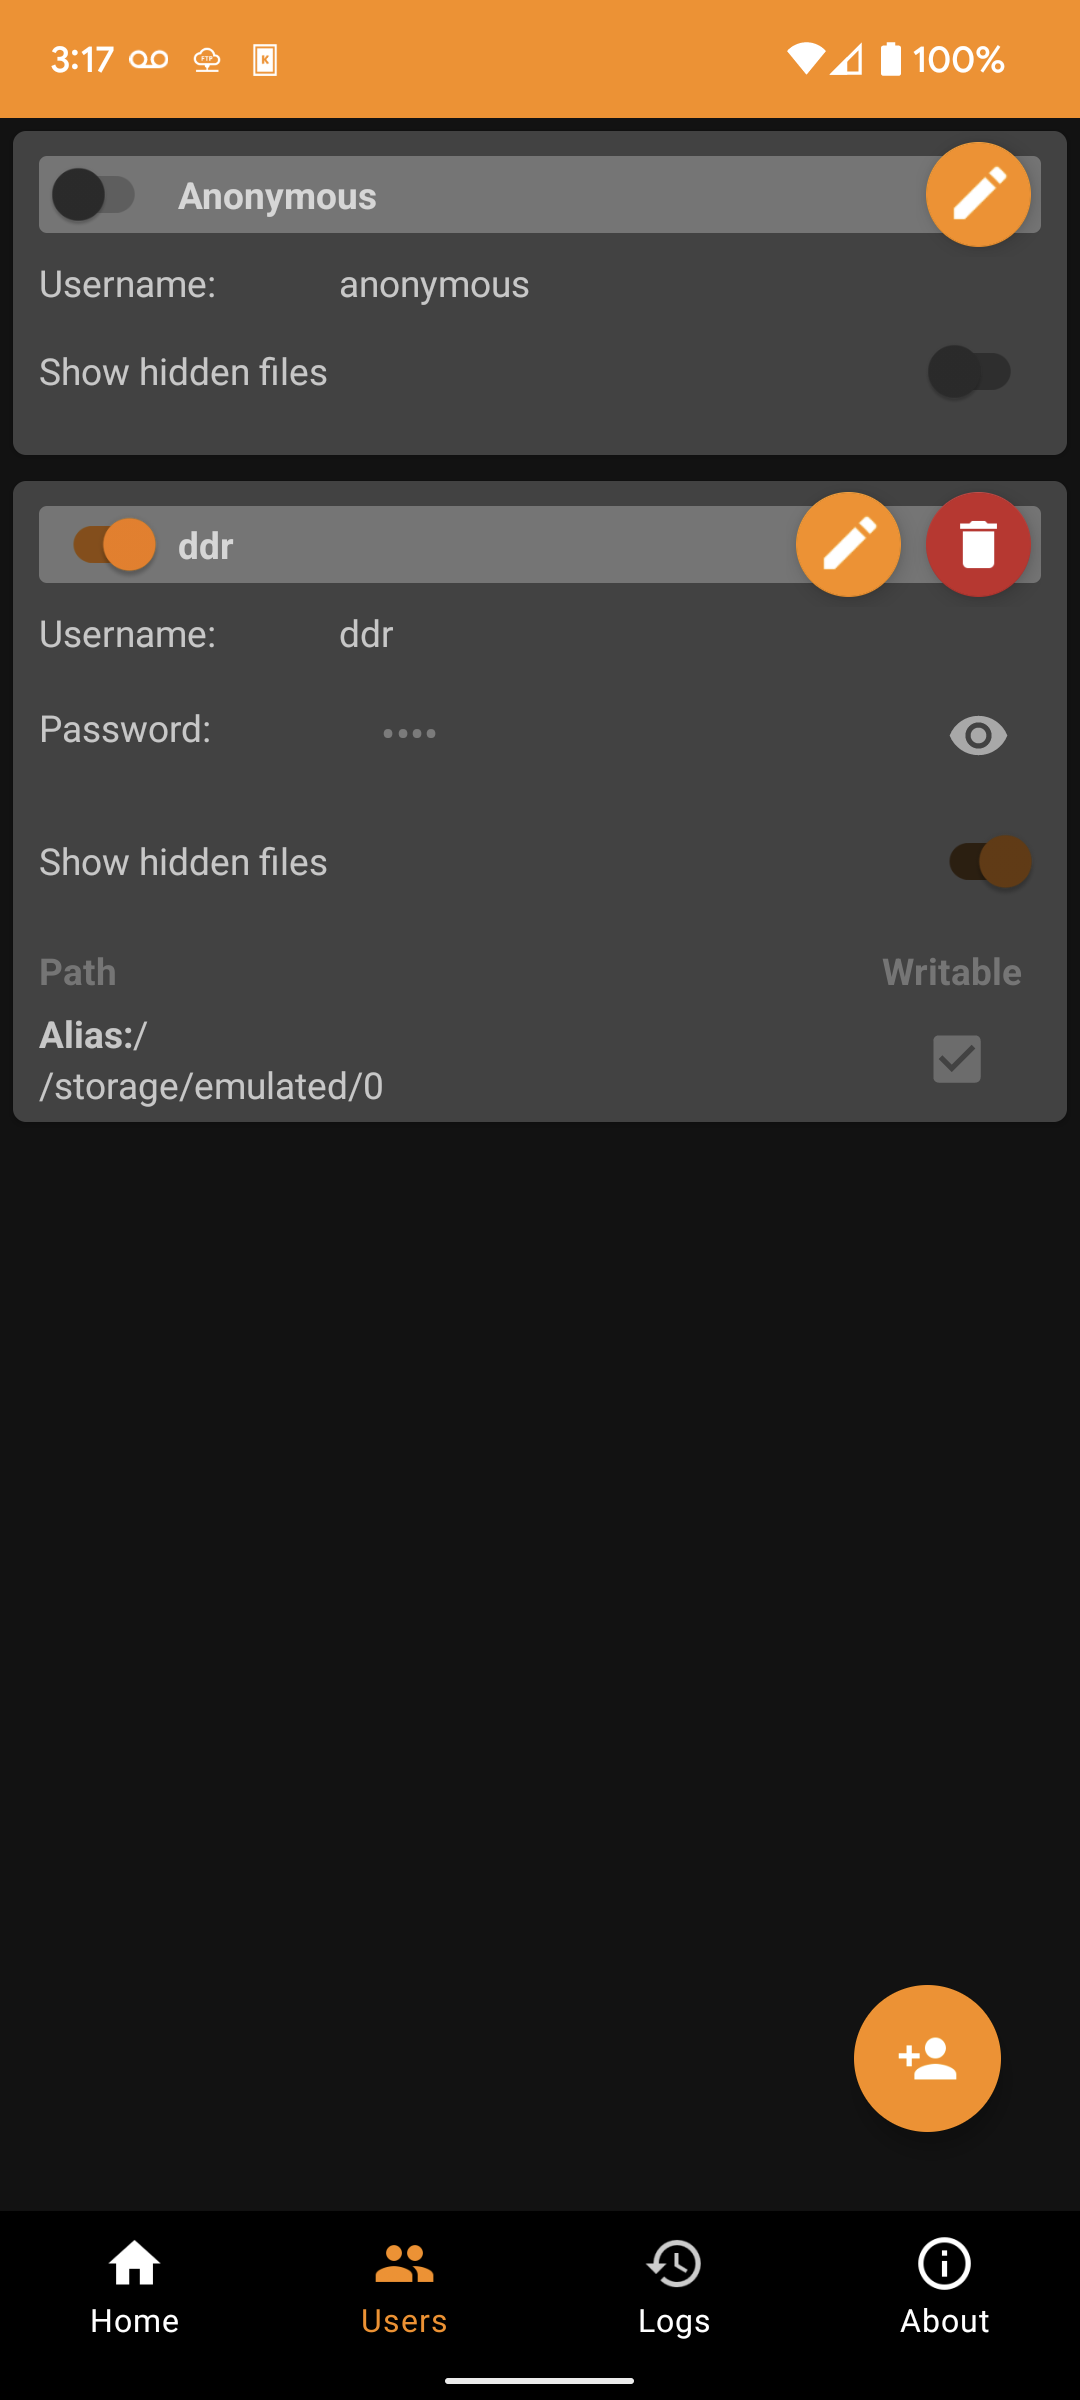Viewport: 1080px width, 2400px height.
Task: Disable the ddr user switch
Action: [115, 545]
